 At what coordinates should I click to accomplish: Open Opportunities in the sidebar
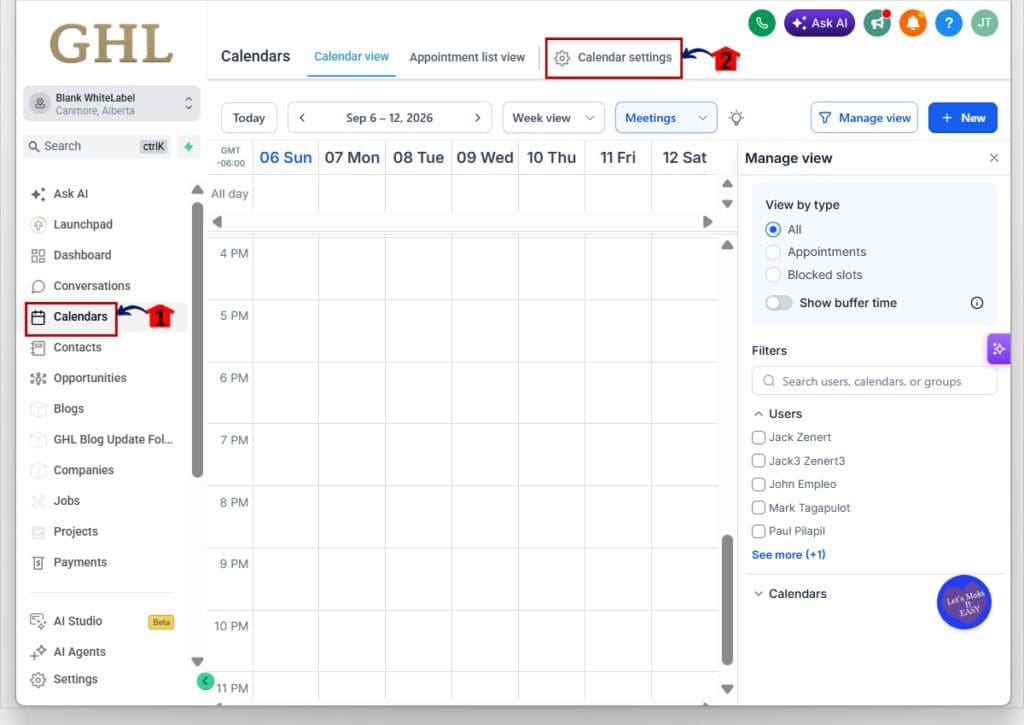click(x=78, y=378)
